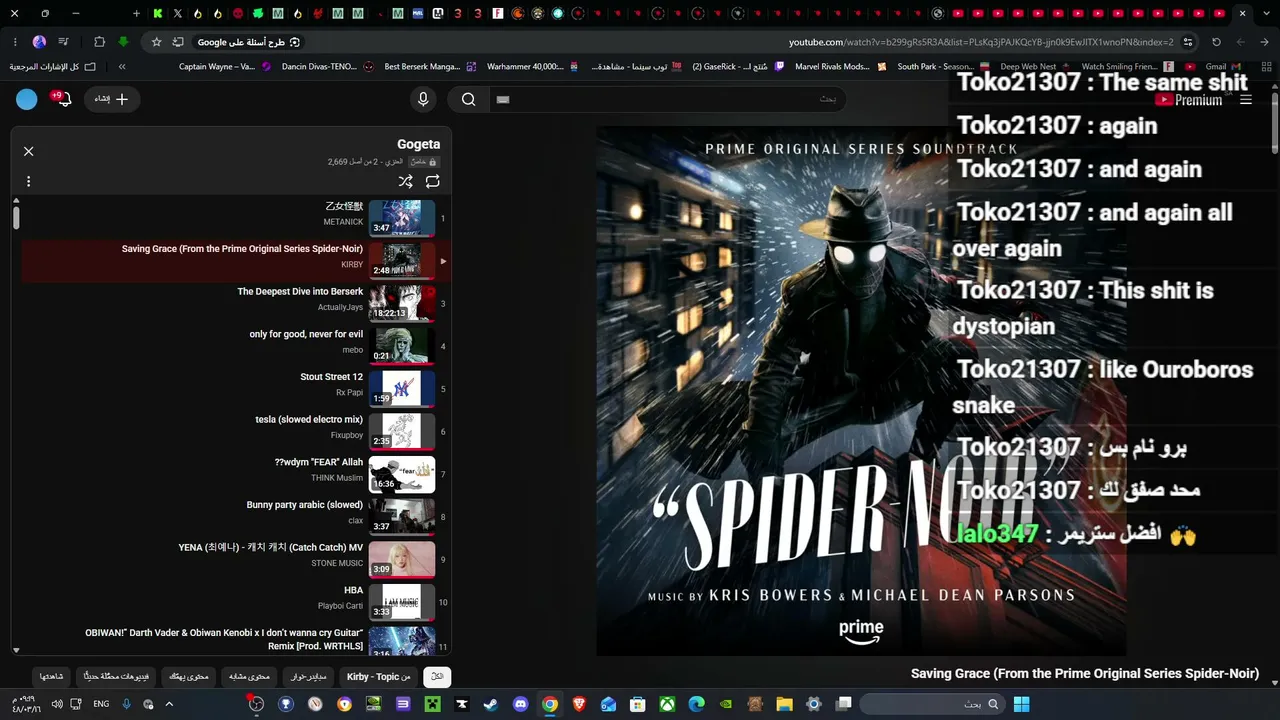Click the HBA Playboi Carti thumbnail
1280x720 pixels.
[402, 603]
